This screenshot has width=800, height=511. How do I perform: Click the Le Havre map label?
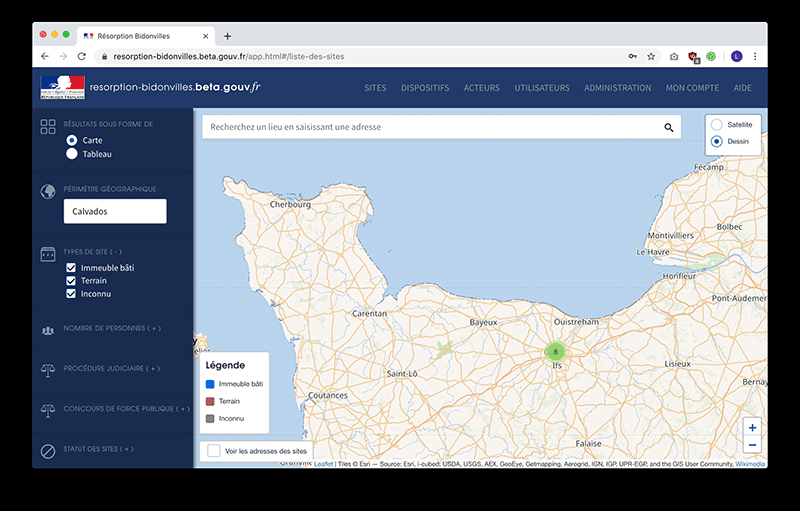[x=653, y=252]
